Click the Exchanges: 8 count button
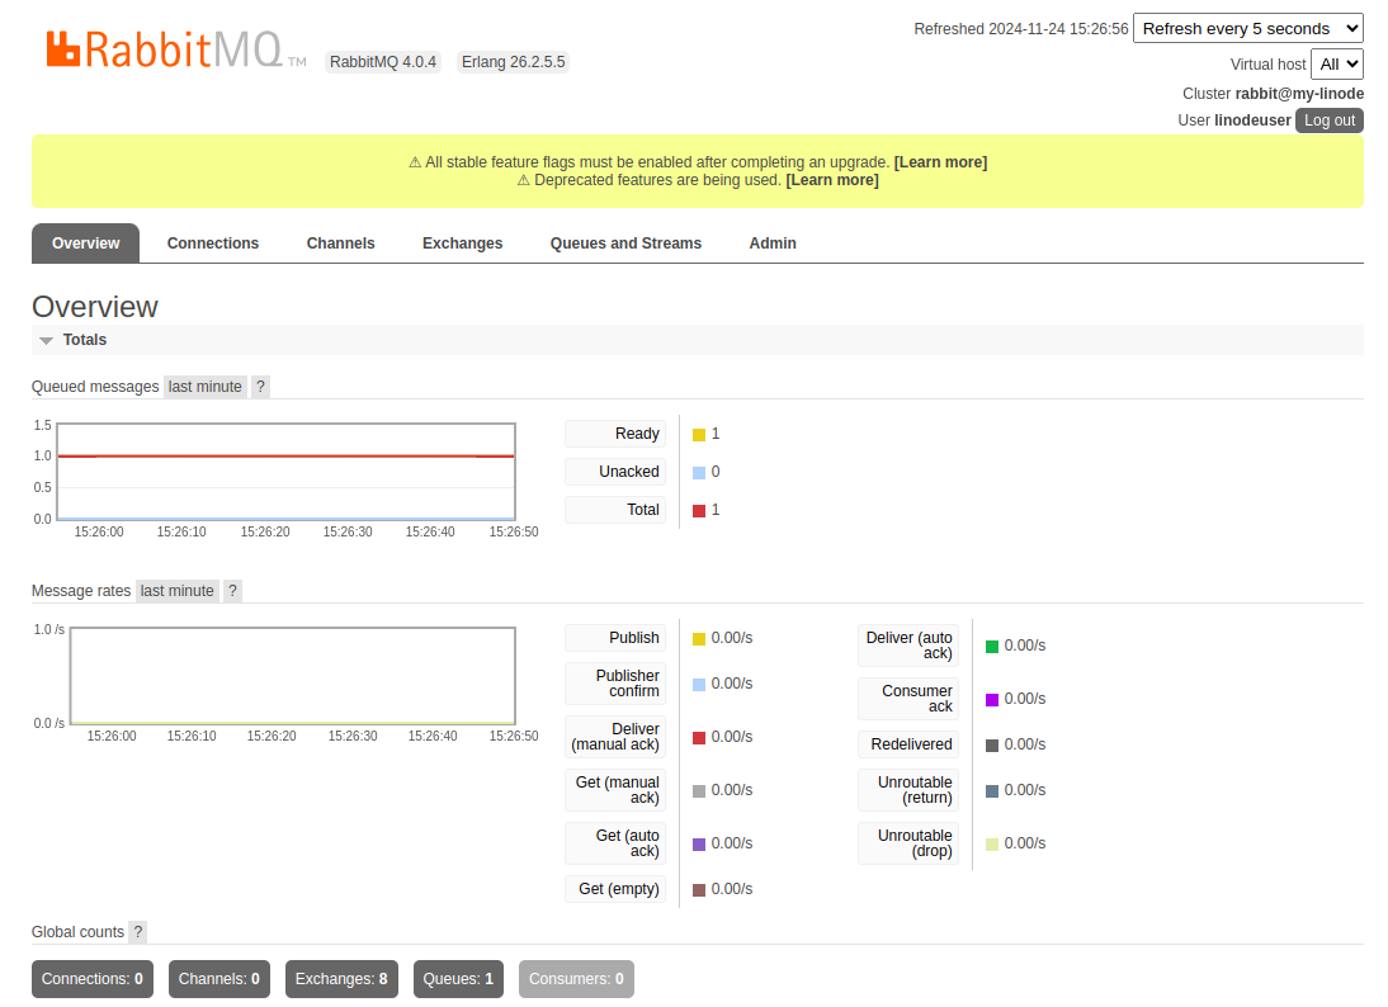 pyautogui.click(x=341, y=979)
